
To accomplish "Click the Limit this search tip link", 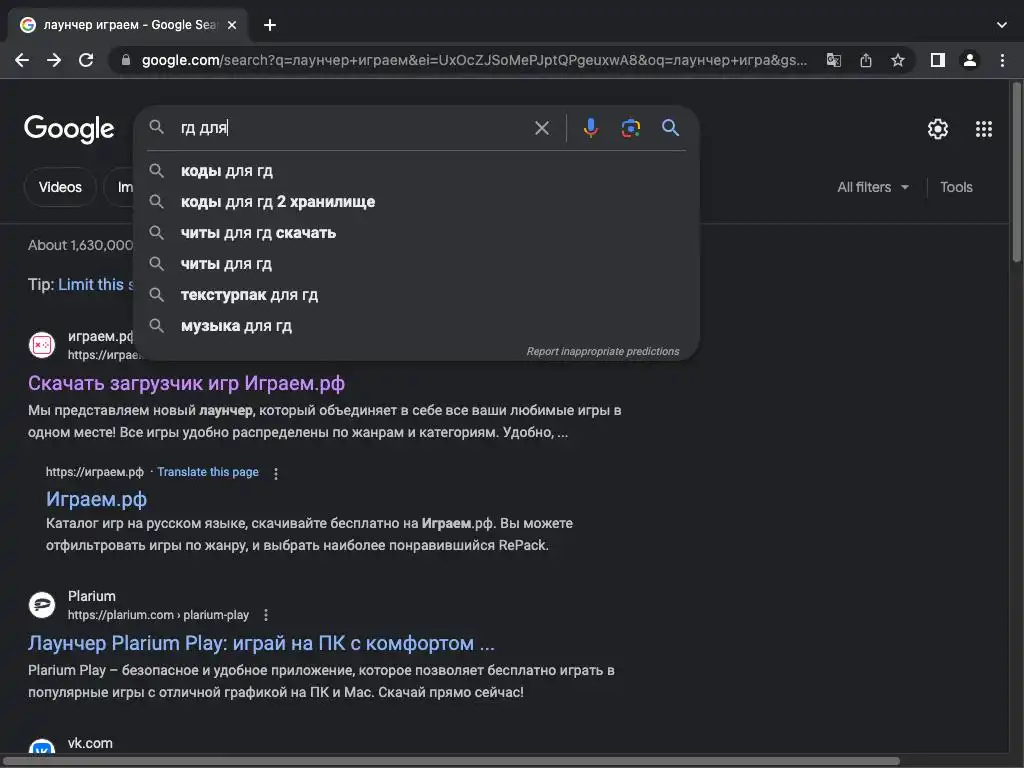I will (95, 285).
